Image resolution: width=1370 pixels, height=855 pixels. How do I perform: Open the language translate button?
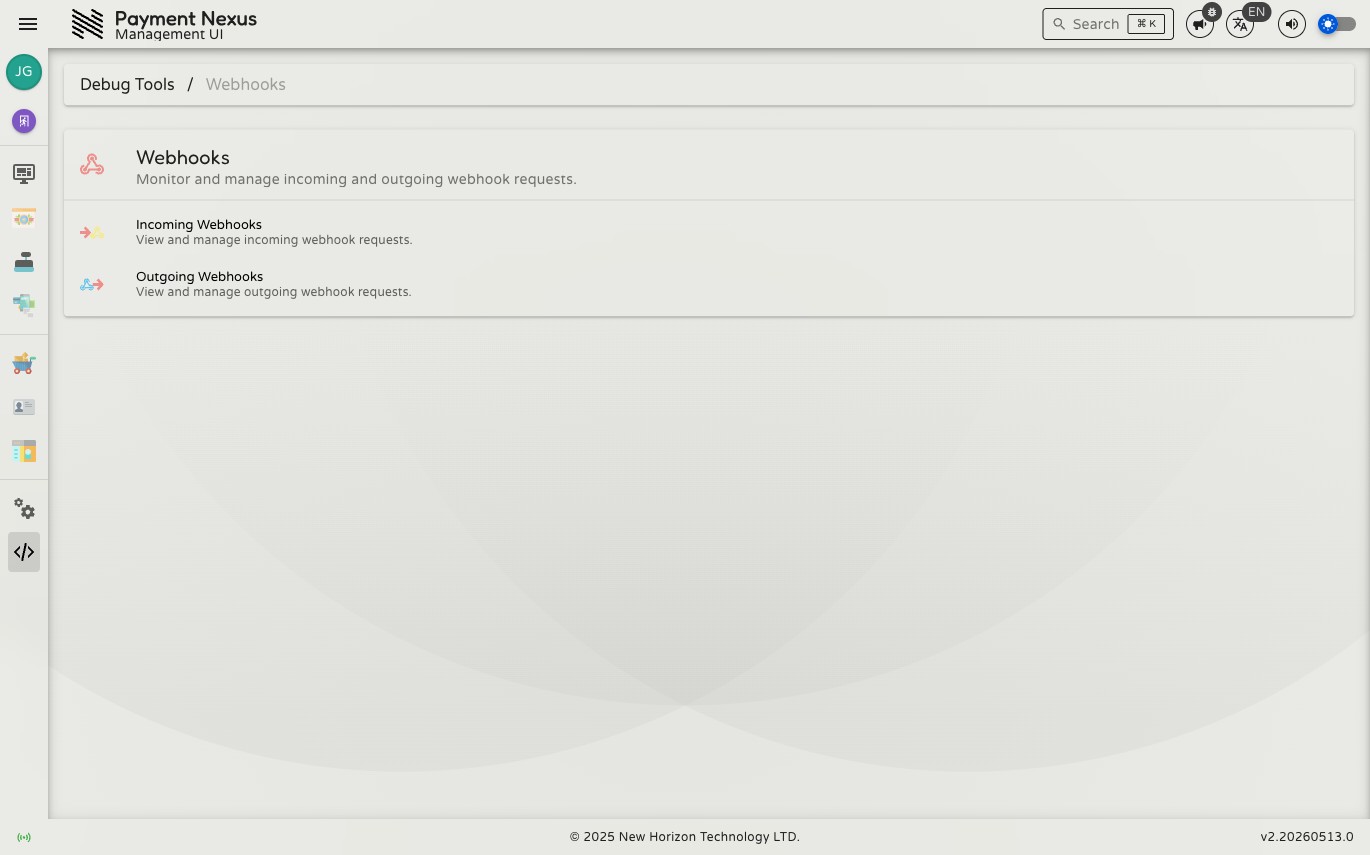1240,24
